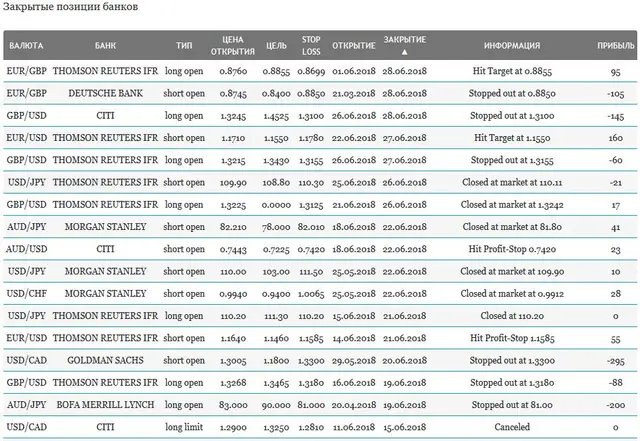Click the ЗАКРЫТИЕ sort arrow indicator
The height and width of the screenshot is (441, 640).
[x=404, y=52]
